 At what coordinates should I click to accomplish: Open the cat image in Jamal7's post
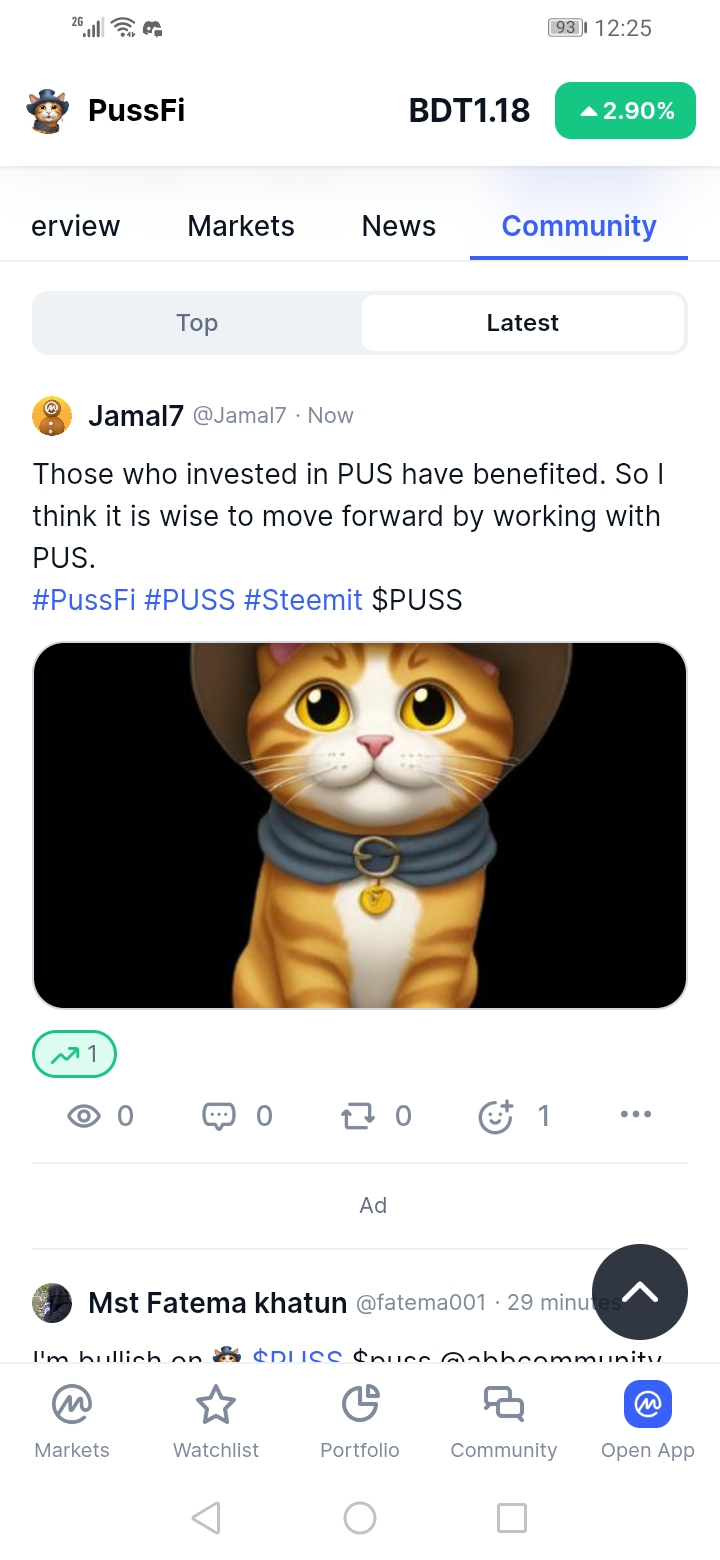click(360, 825)
